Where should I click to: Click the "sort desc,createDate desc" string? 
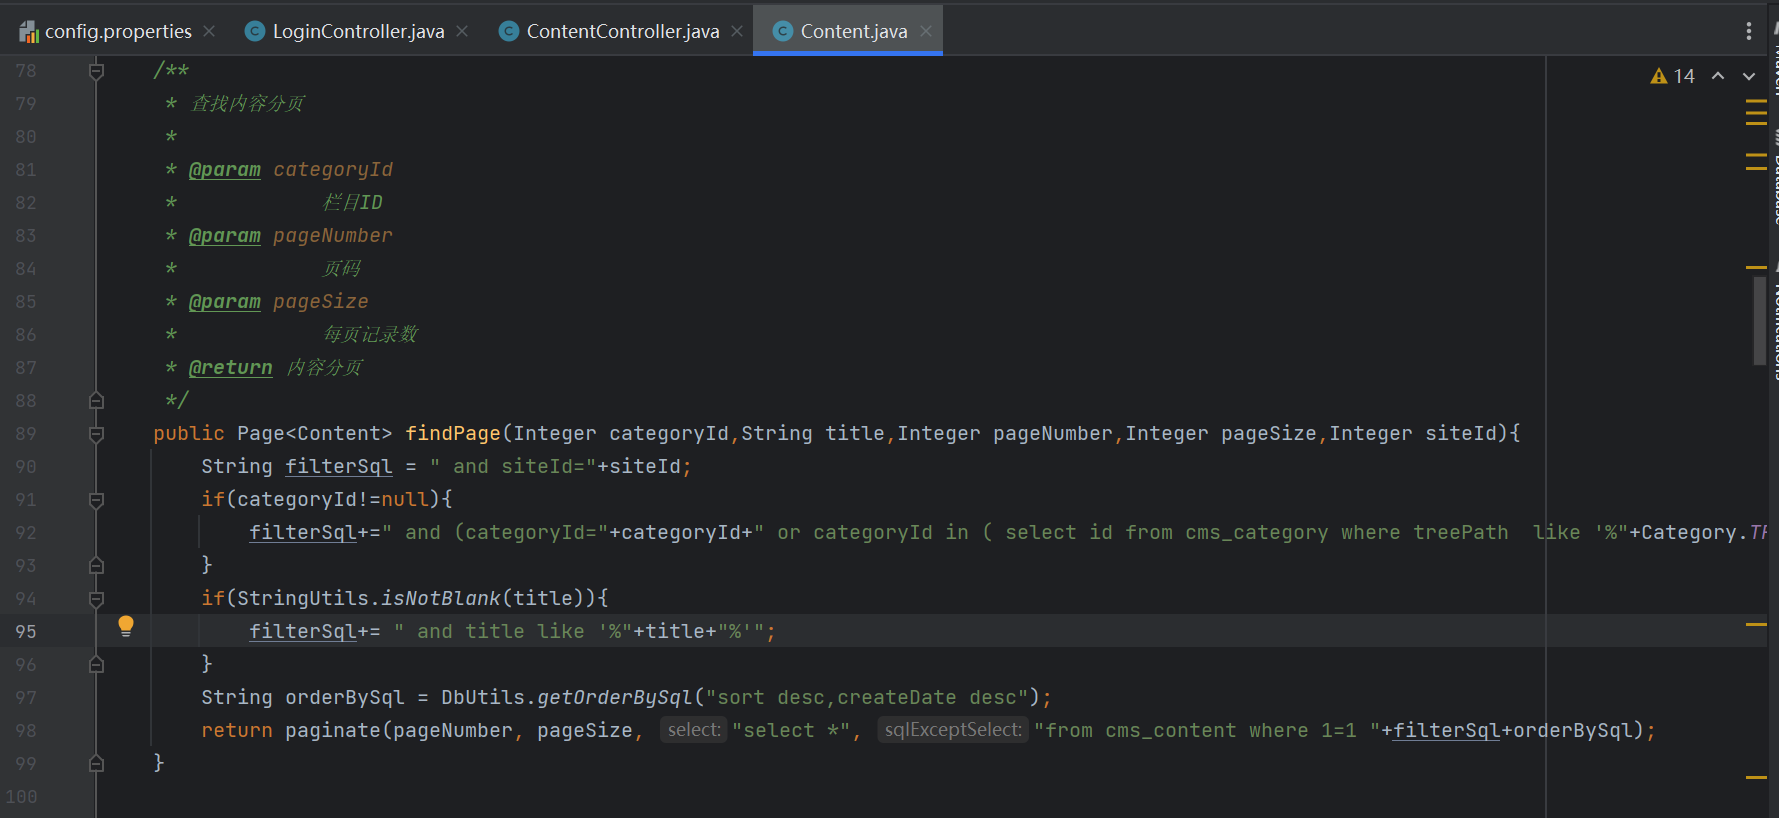click(x=867, y=697)
